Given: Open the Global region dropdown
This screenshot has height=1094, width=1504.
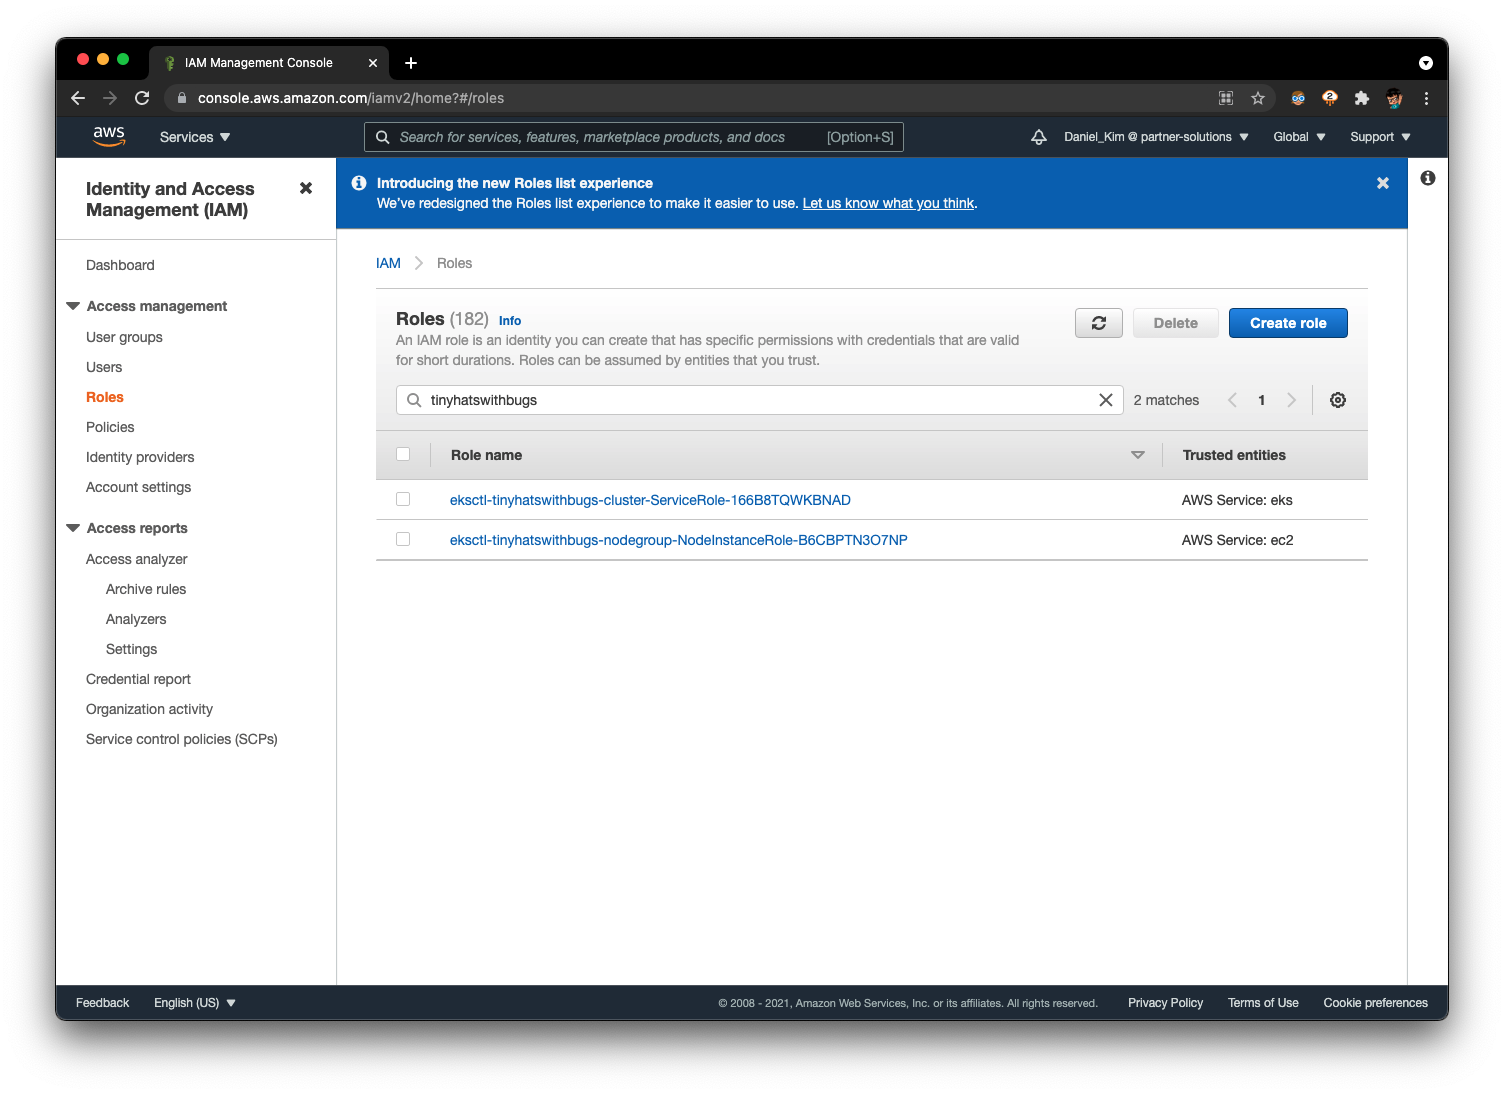Looking at the screenshot, I should 1299,137.
